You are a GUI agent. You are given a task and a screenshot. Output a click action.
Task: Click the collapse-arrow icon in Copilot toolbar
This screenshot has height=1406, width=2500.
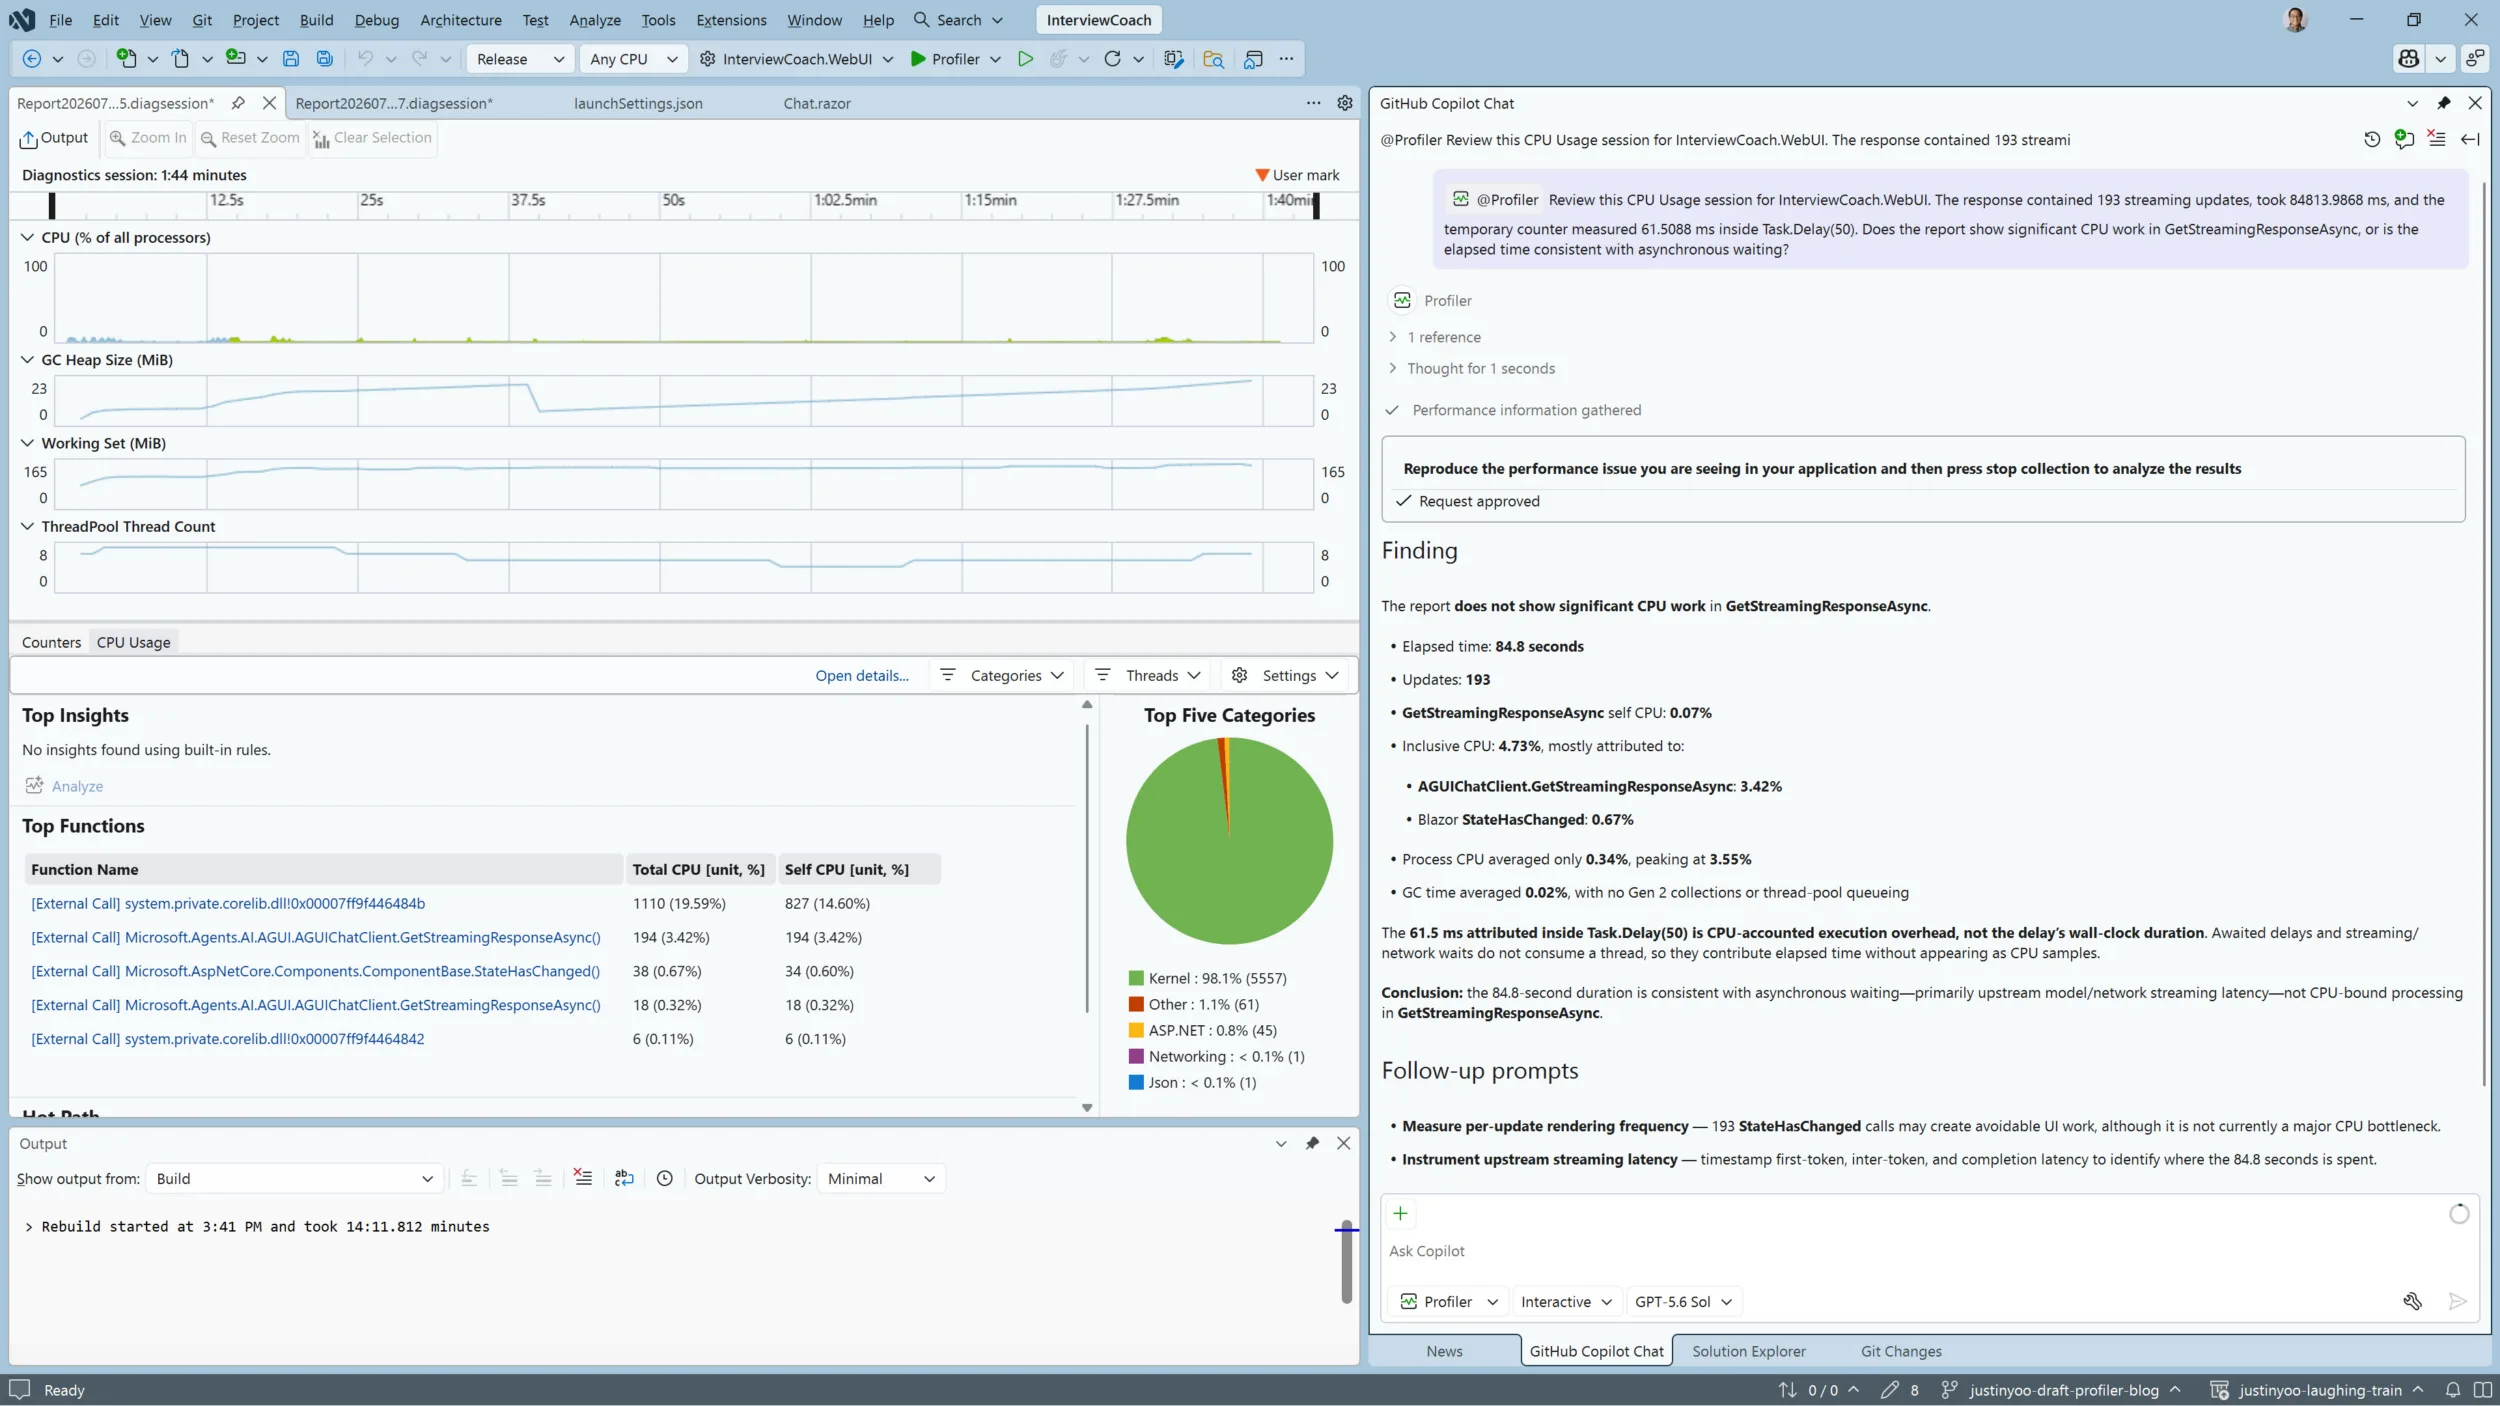click(2470, 140)
